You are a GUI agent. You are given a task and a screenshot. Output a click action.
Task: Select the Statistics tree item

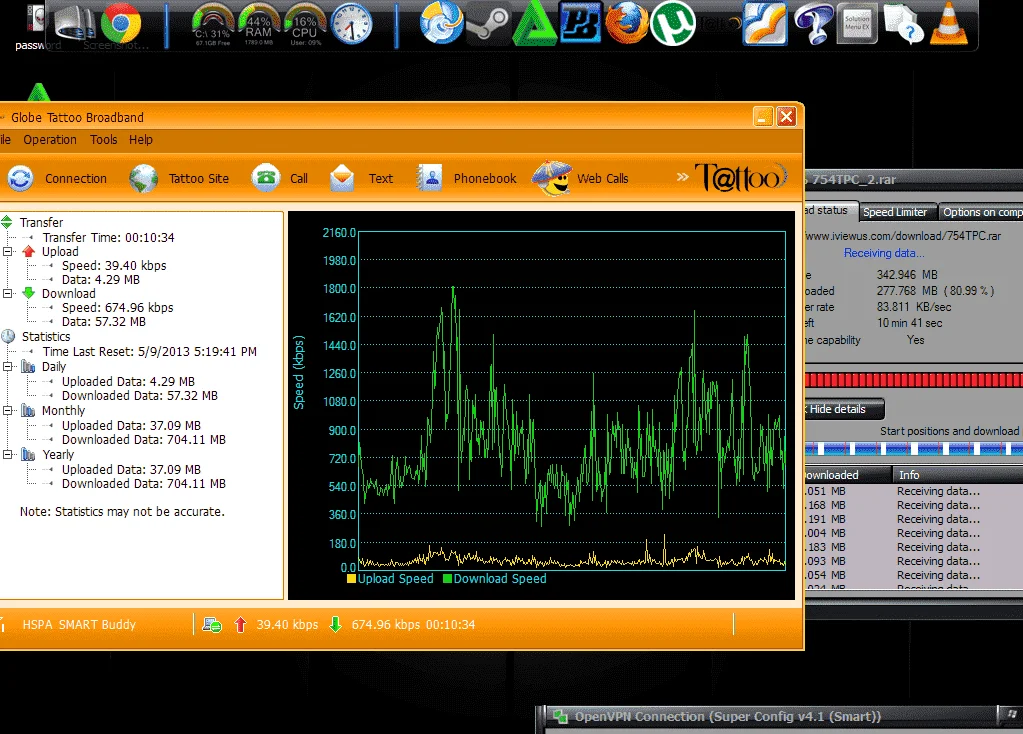pos(46,337)
